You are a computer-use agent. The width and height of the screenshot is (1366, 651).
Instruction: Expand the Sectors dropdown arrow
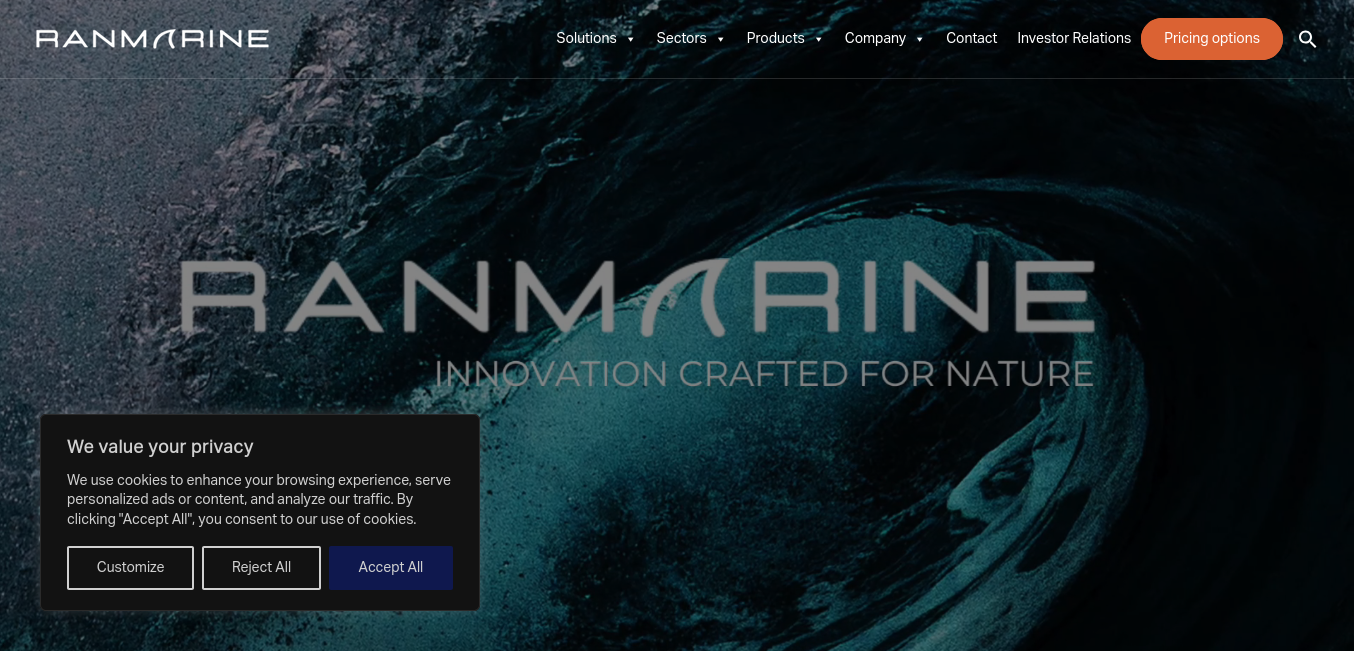(720, 39)
